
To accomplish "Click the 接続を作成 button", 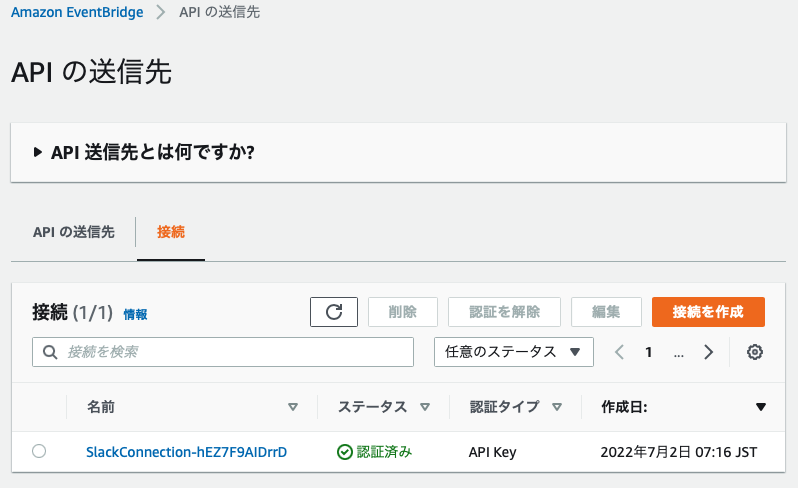I will 708,312.
